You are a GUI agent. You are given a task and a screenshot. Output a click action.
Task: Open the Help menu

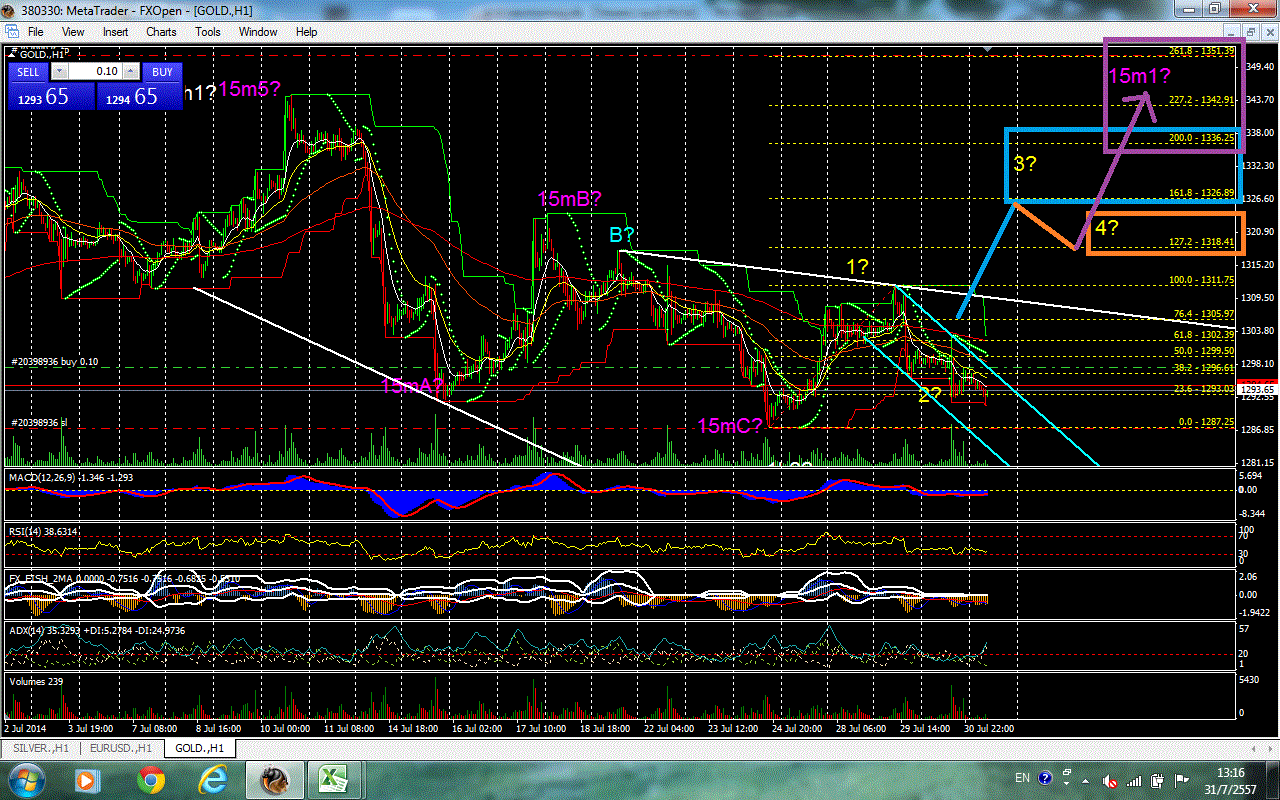tap(306, 31)
